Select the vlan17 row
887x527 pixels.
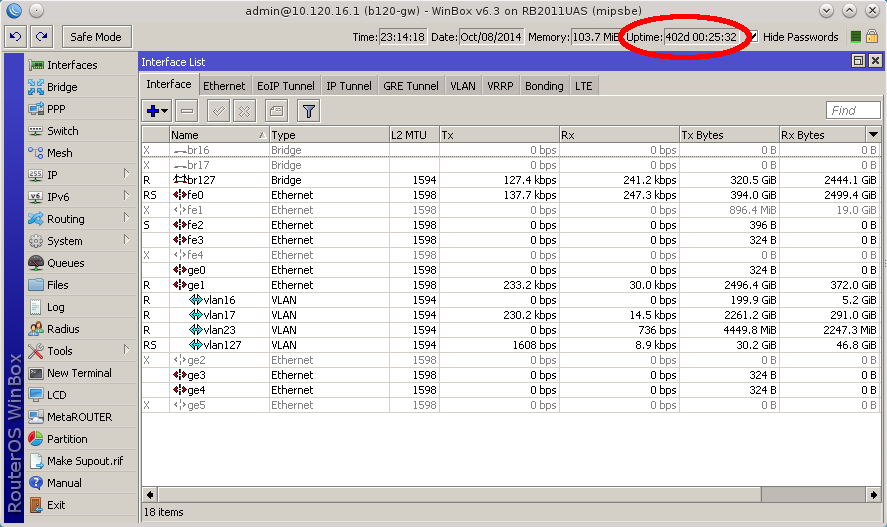511,315
